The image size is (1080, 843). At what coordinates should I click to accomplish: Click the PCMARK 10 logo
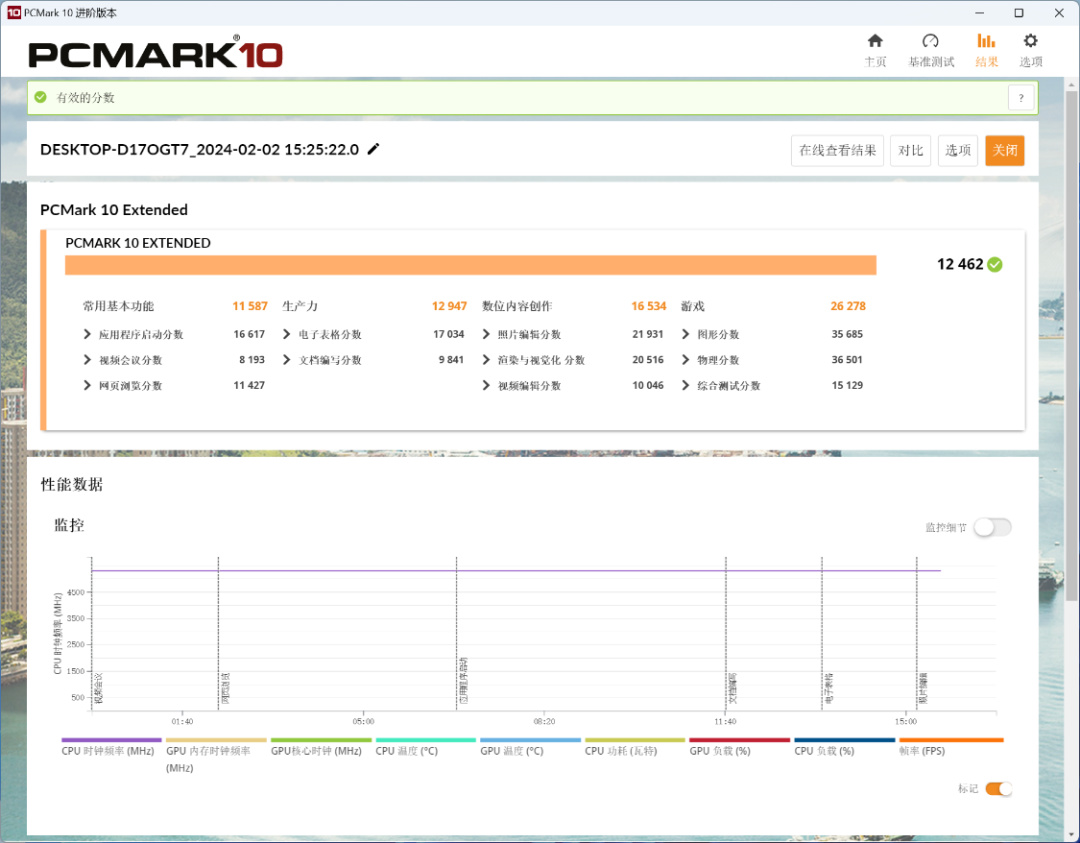pyautogui.click(x=156, y=54)
